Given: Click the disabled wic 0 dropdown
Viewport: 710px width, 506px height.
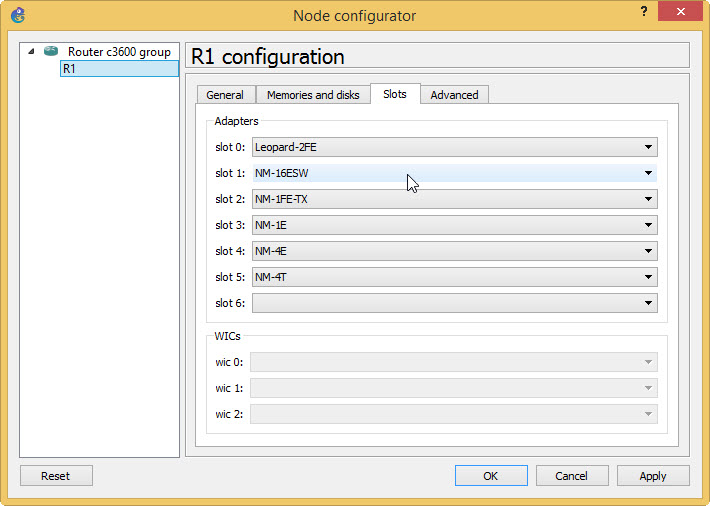Looking at the screenshot, I should (454, 362).
